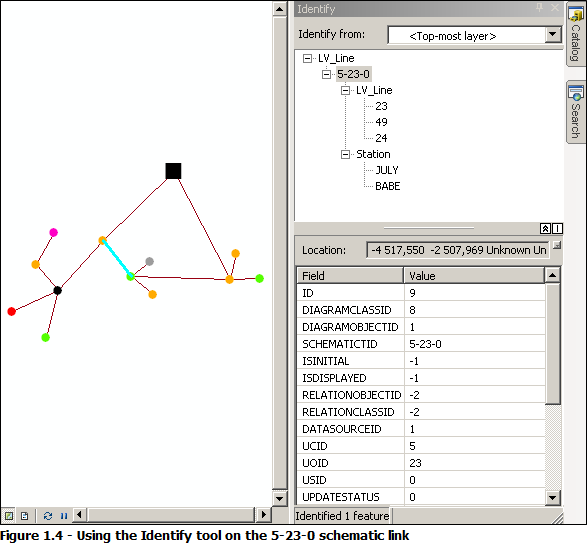The image size is (587, 548).
Task: Click the field table vertical scrollbar thumb
Action: (553, 344)
